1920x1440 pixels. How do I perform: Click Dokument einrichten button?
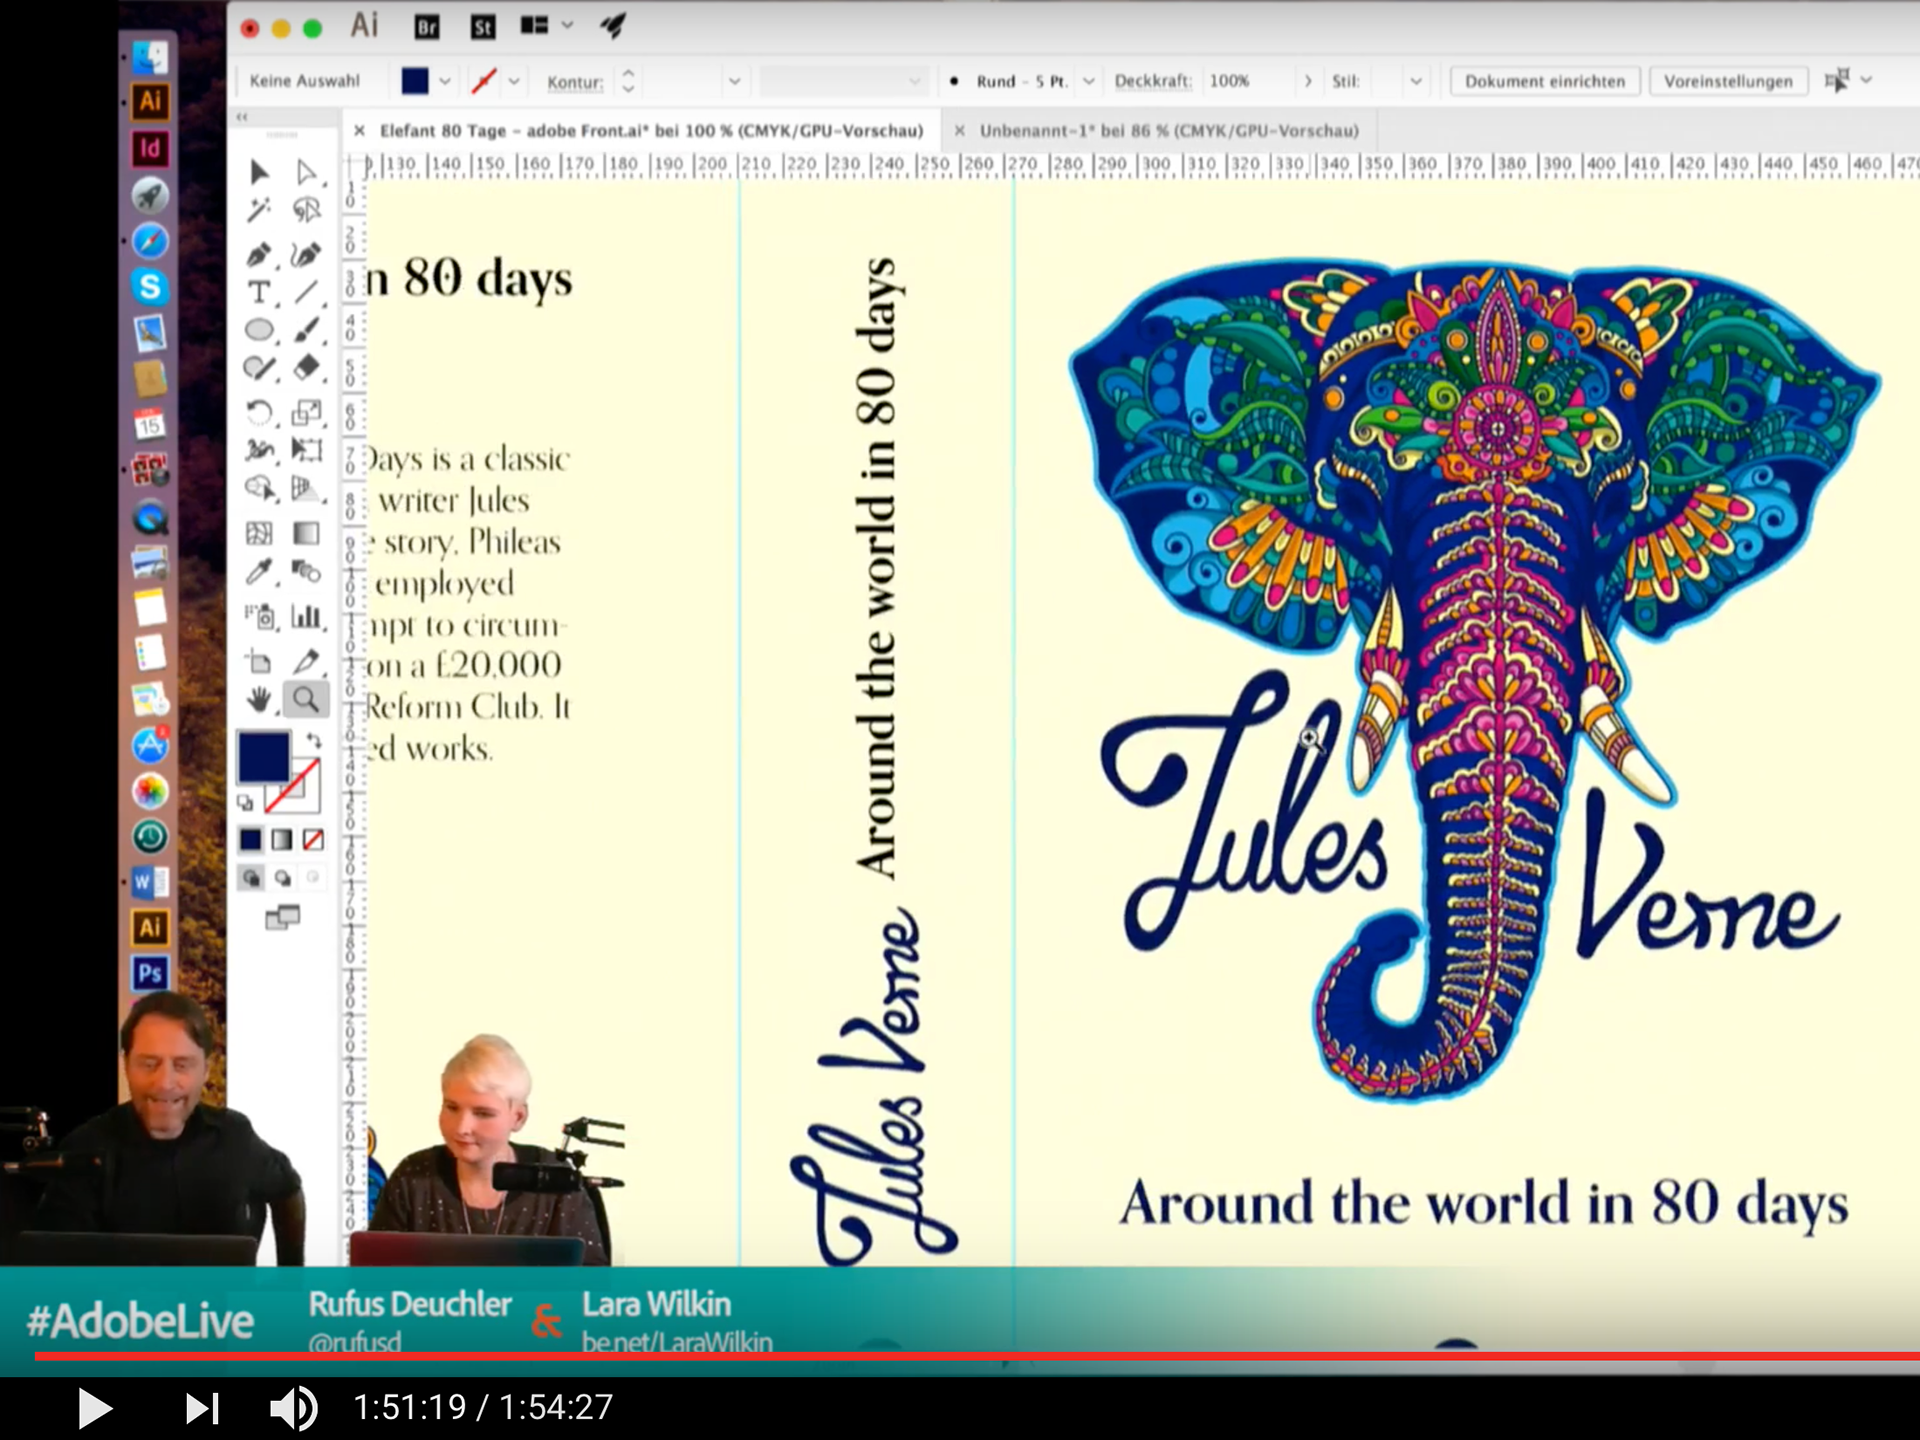(x=1545, y=81)
